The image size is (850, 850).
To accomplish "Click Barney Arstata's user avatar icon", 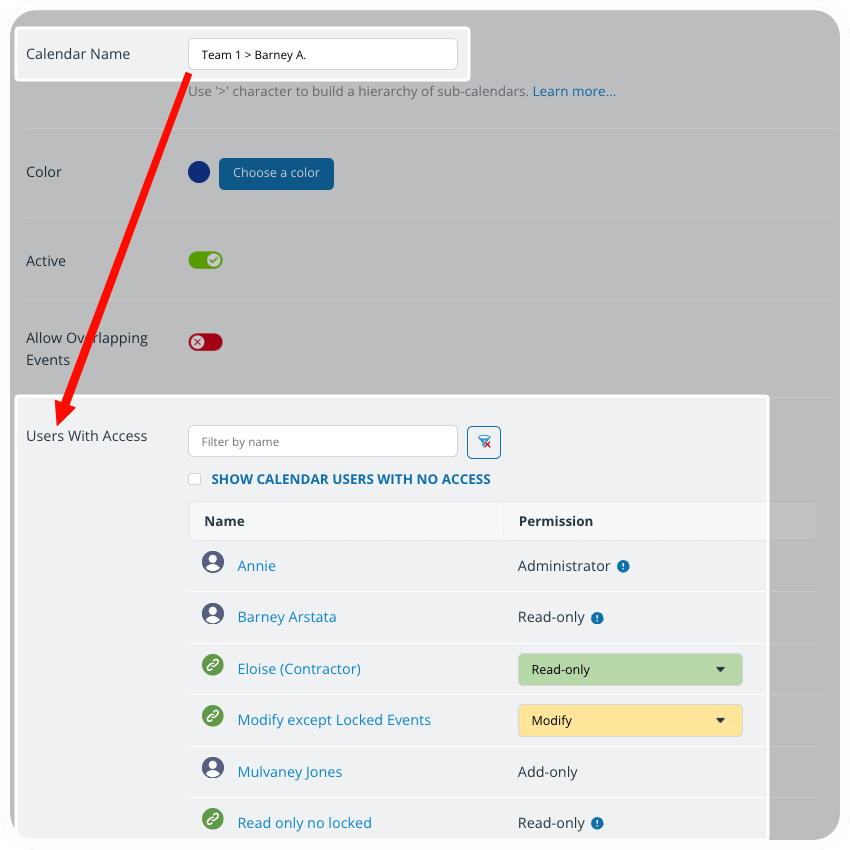I will point(213,614).
